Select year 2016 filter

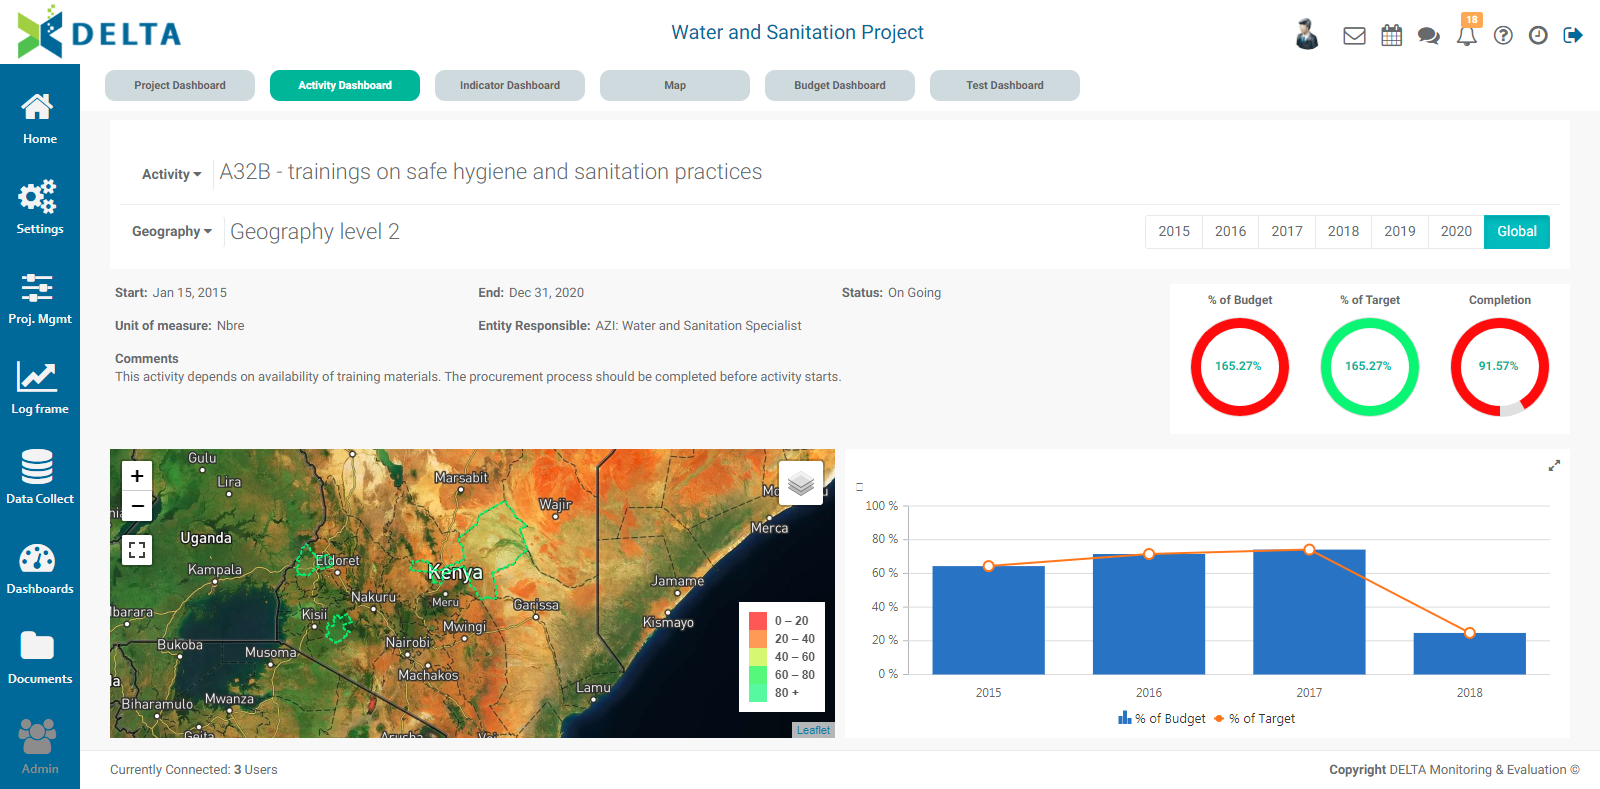coord(1230,232)
